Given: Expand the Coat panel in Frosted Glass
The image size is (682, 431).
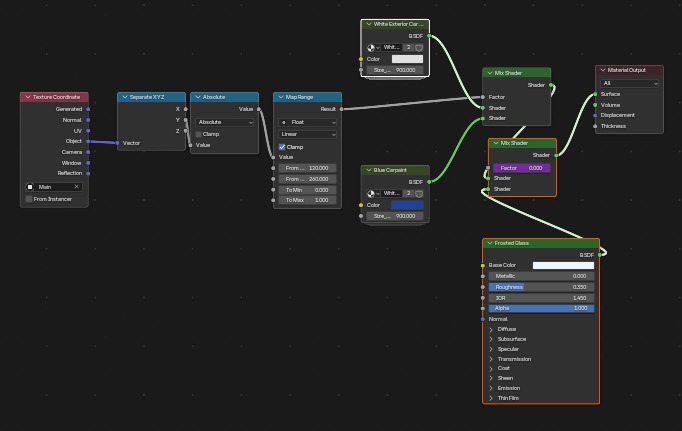Looking at the screenshot, I should (x=491, y=368).
